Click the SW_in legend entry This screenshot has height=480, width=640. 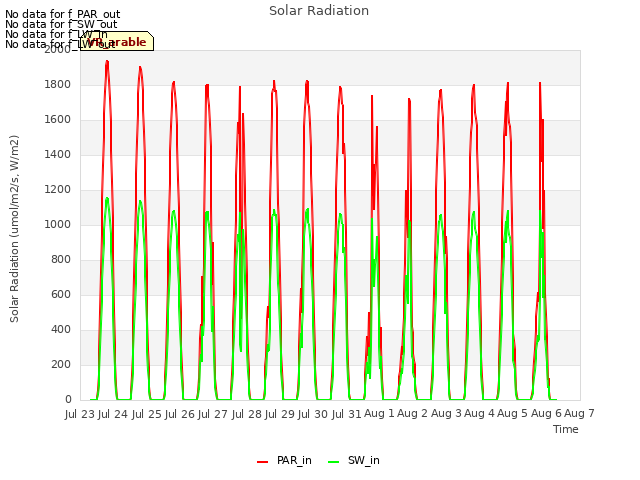tap(353, 460)
